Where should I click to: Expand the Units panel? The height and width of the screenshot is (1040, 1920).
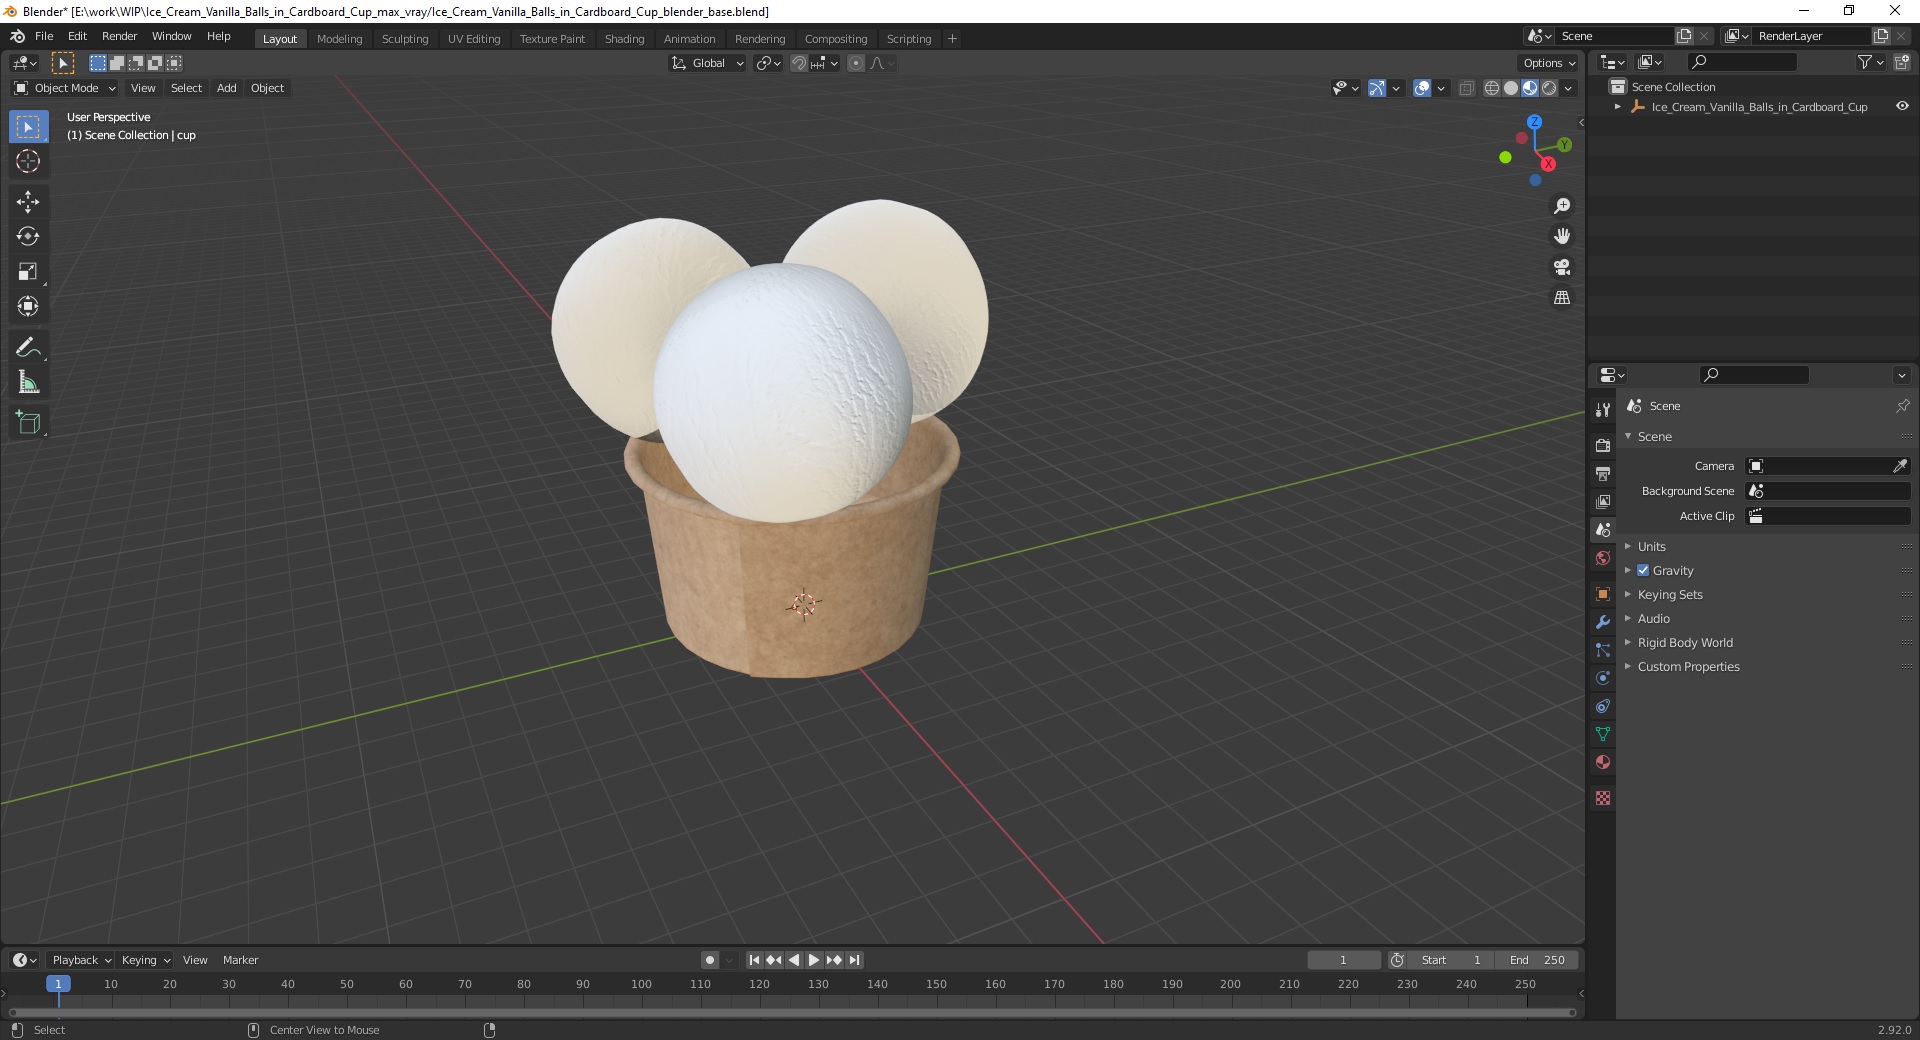click(1651, 546)
